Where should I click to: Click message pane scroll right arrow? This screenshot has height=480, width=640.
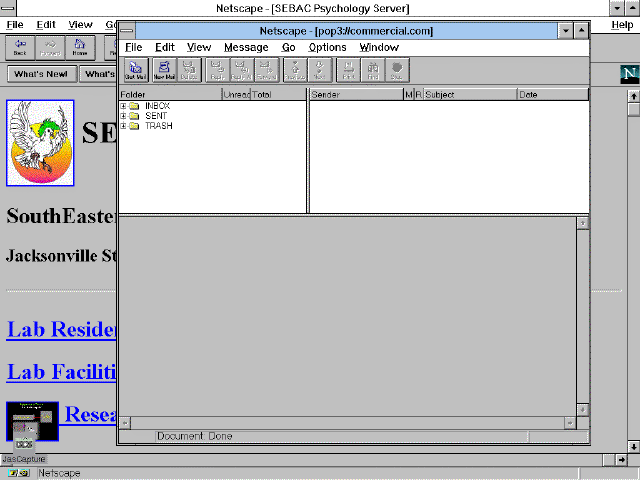tap(570, 423)
